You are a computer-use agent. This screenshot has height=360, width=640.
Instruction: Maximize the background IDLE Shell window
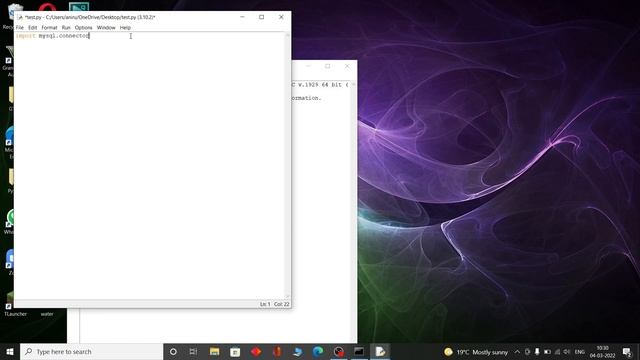pyautogui.click(x=328, y=66)
